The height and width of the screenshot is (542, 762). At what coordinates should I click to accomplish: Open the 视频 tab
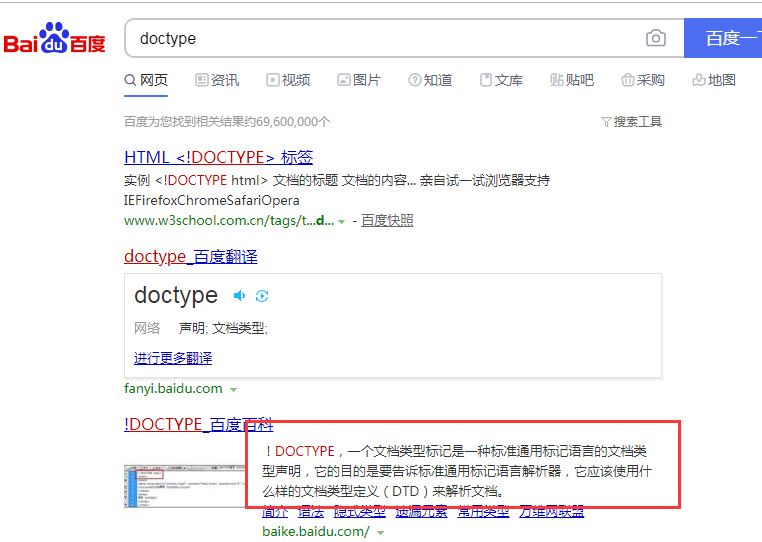coord(288,80)
